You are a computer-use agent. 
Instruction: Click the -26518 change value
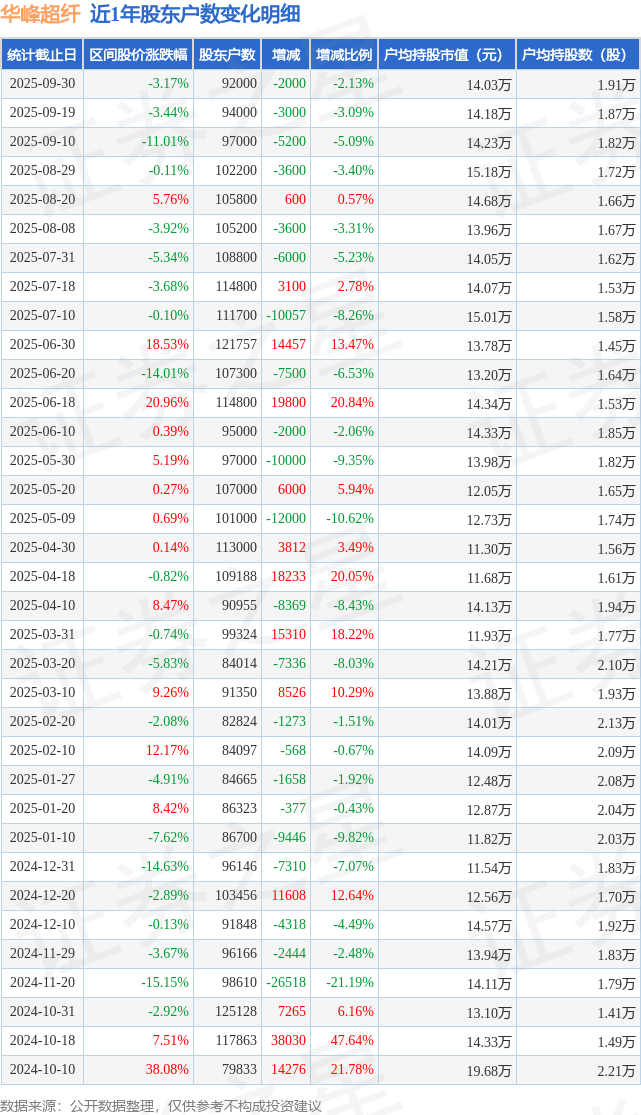(x=286, y=983)
